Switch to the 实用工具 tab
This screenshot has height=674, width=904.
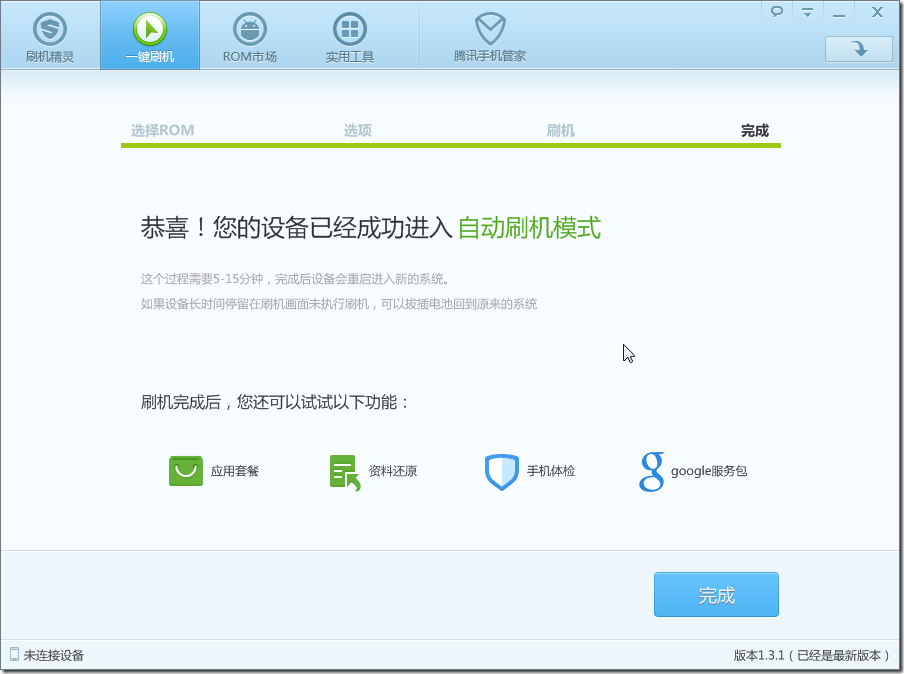349,36
